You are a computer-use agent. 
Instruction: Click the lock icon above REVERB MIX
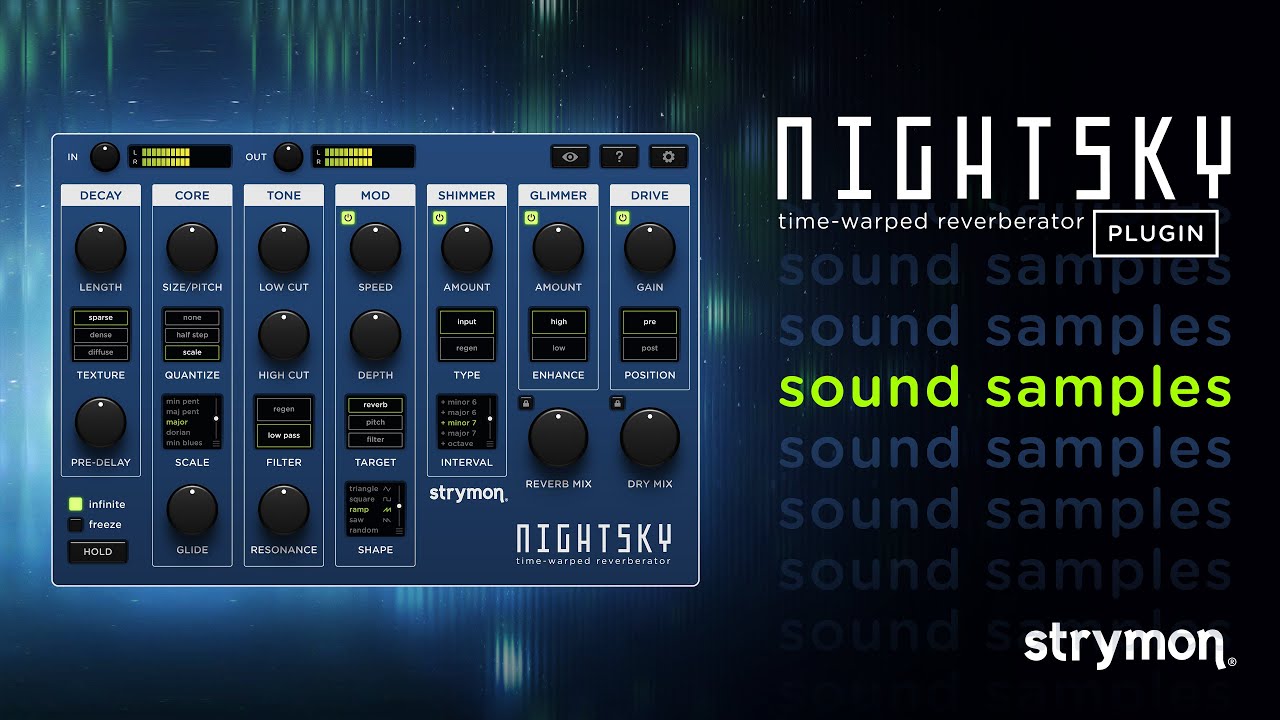(x=525, y=403)
